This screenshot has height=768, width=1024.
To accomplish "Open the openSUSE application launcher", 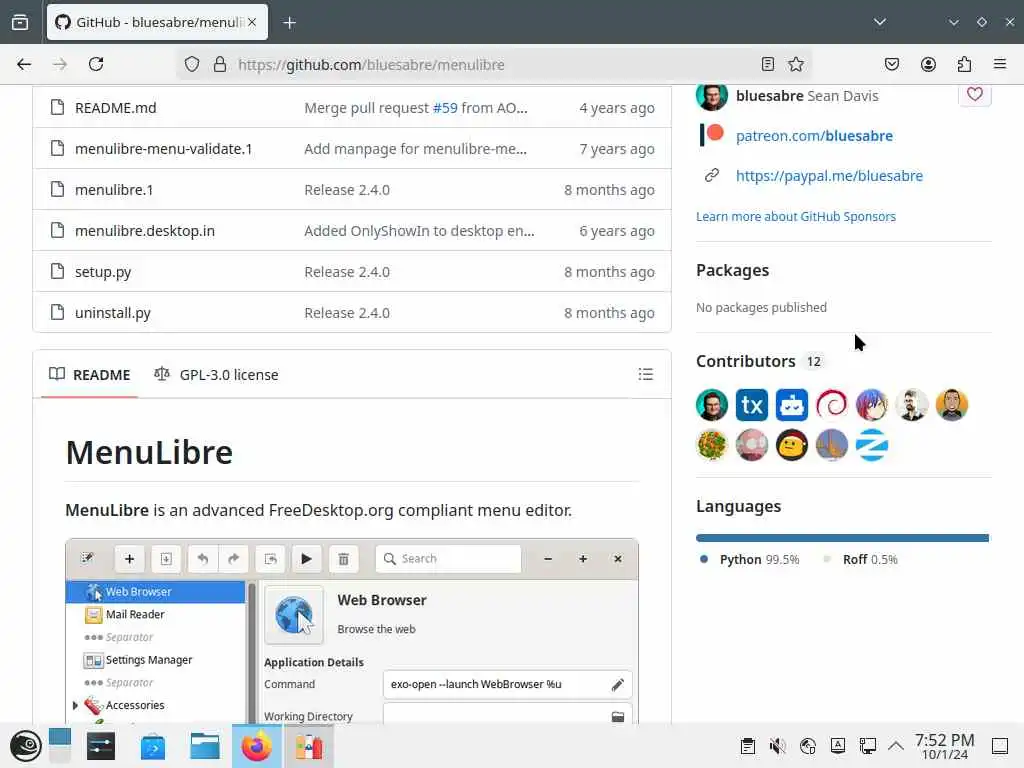I will (x=25, y=746).
